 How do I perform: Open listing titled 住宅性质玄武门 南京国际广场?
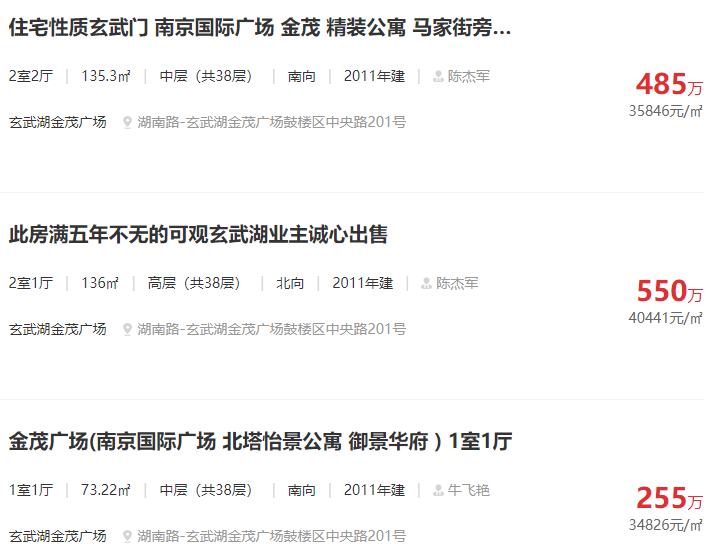pyautogui.click(x=260, y=28)
